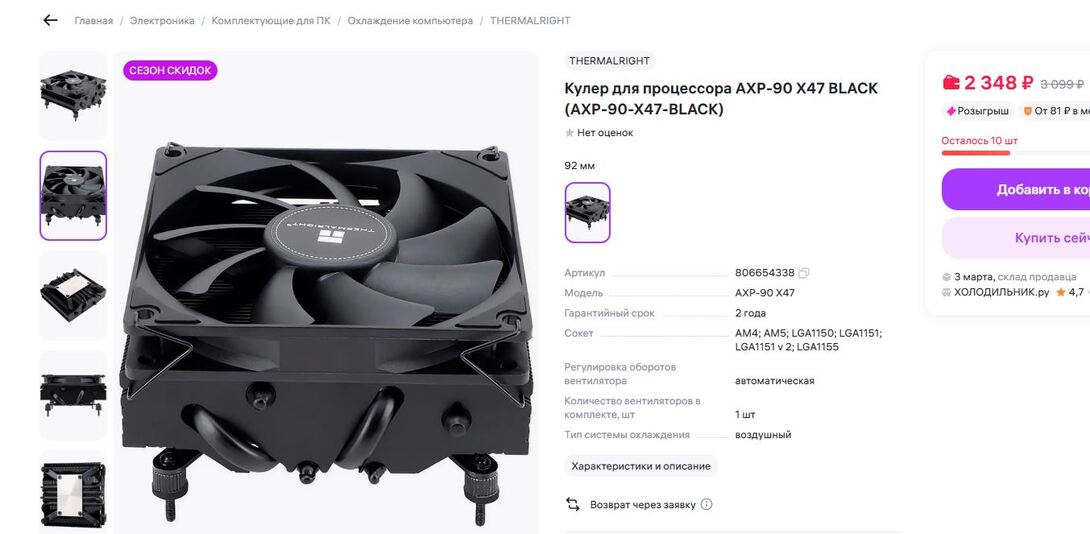The height and width of the screenshot is (534, 1090).
Task: Open the Комплектующие для ПК breadcrumb
Action: [x=271, y=21]
